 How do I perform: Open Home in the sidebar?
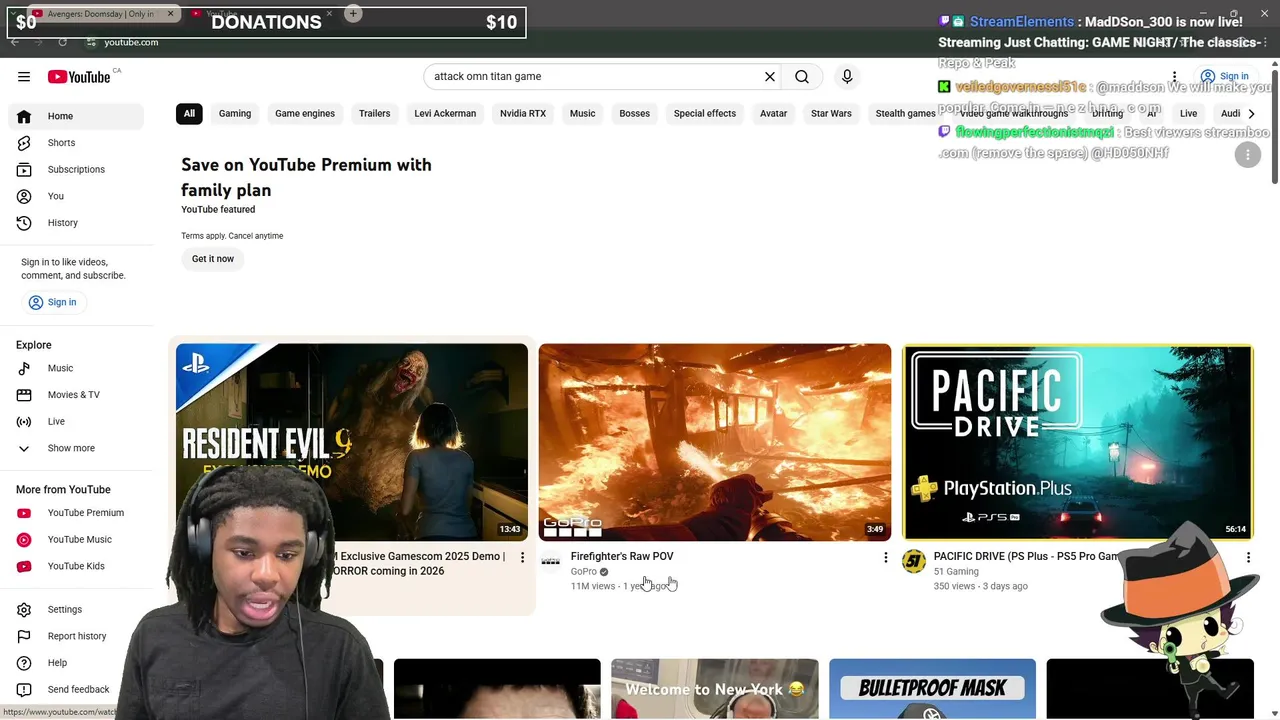(x=76, y=116)
